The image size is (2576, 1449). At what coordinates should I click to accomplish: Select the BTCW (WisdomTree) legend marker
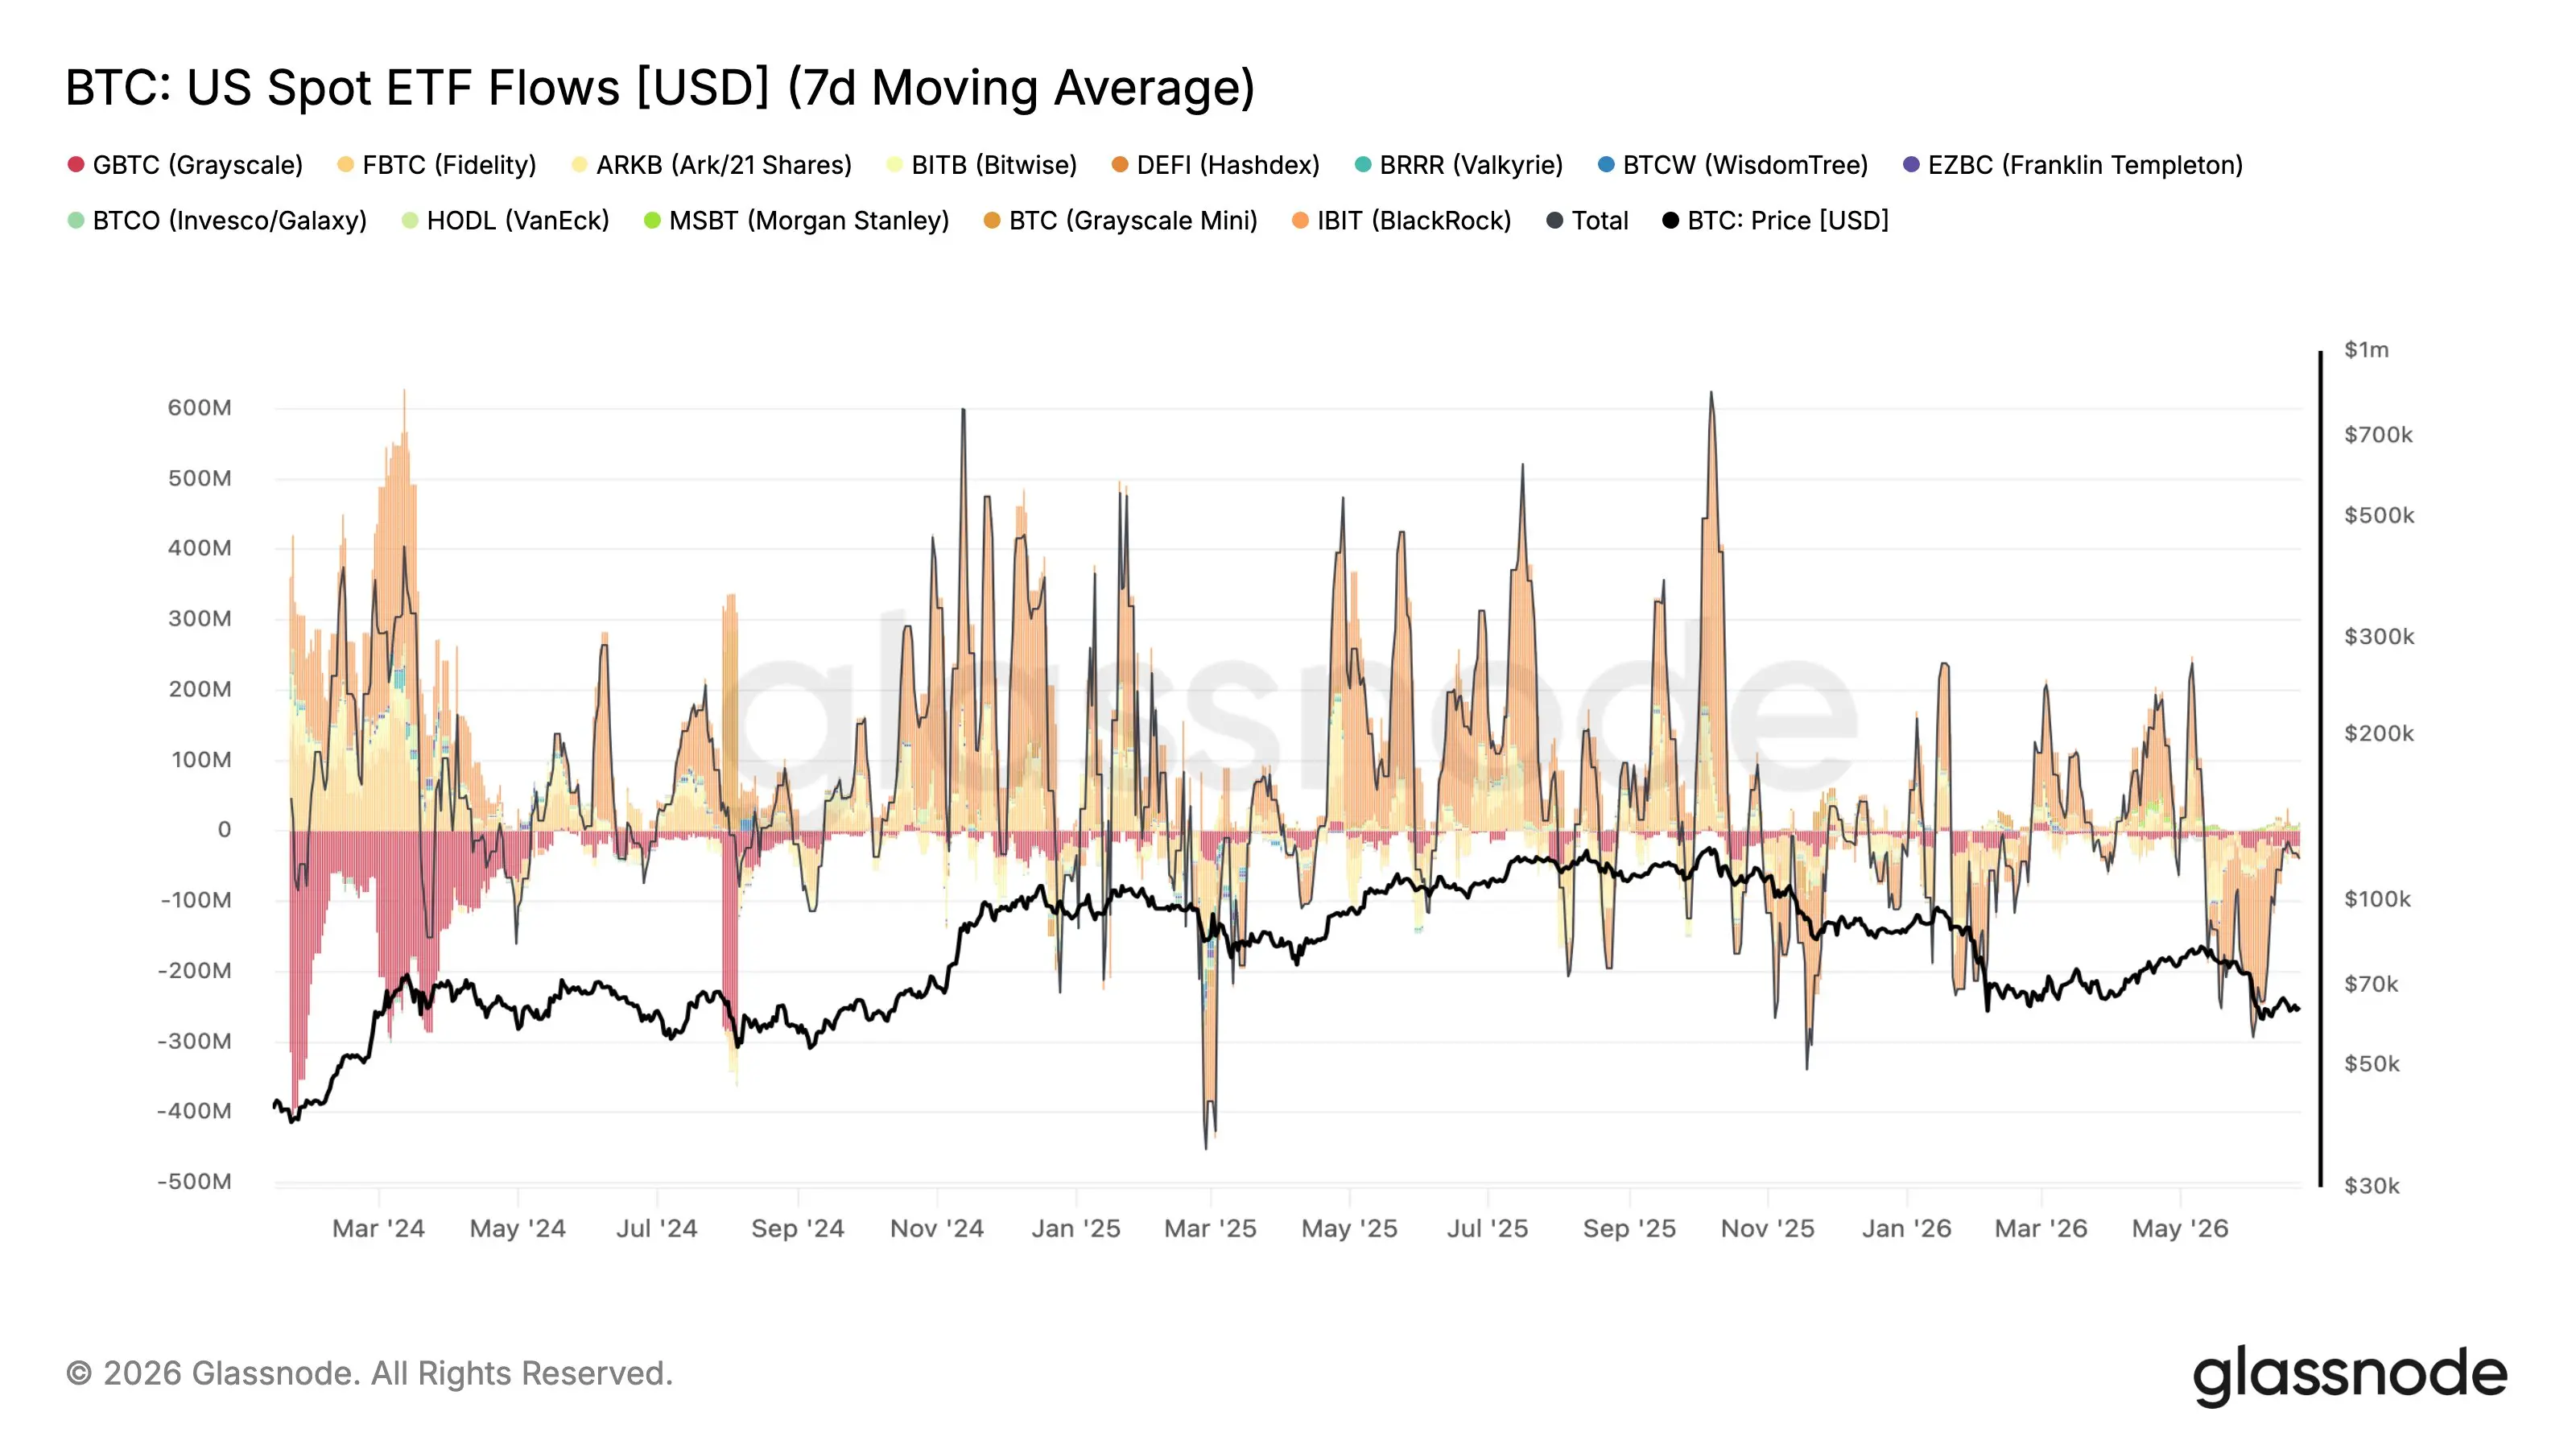click(1606, 165)
